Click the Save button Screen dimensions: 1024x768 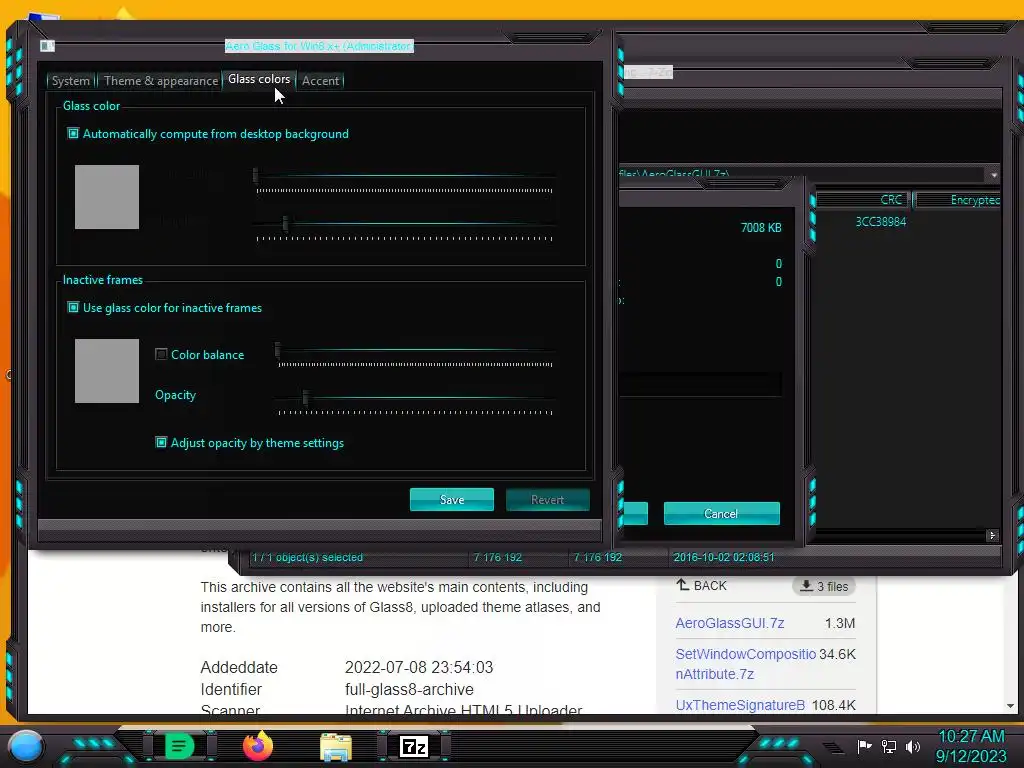click(x=452, y=500)
